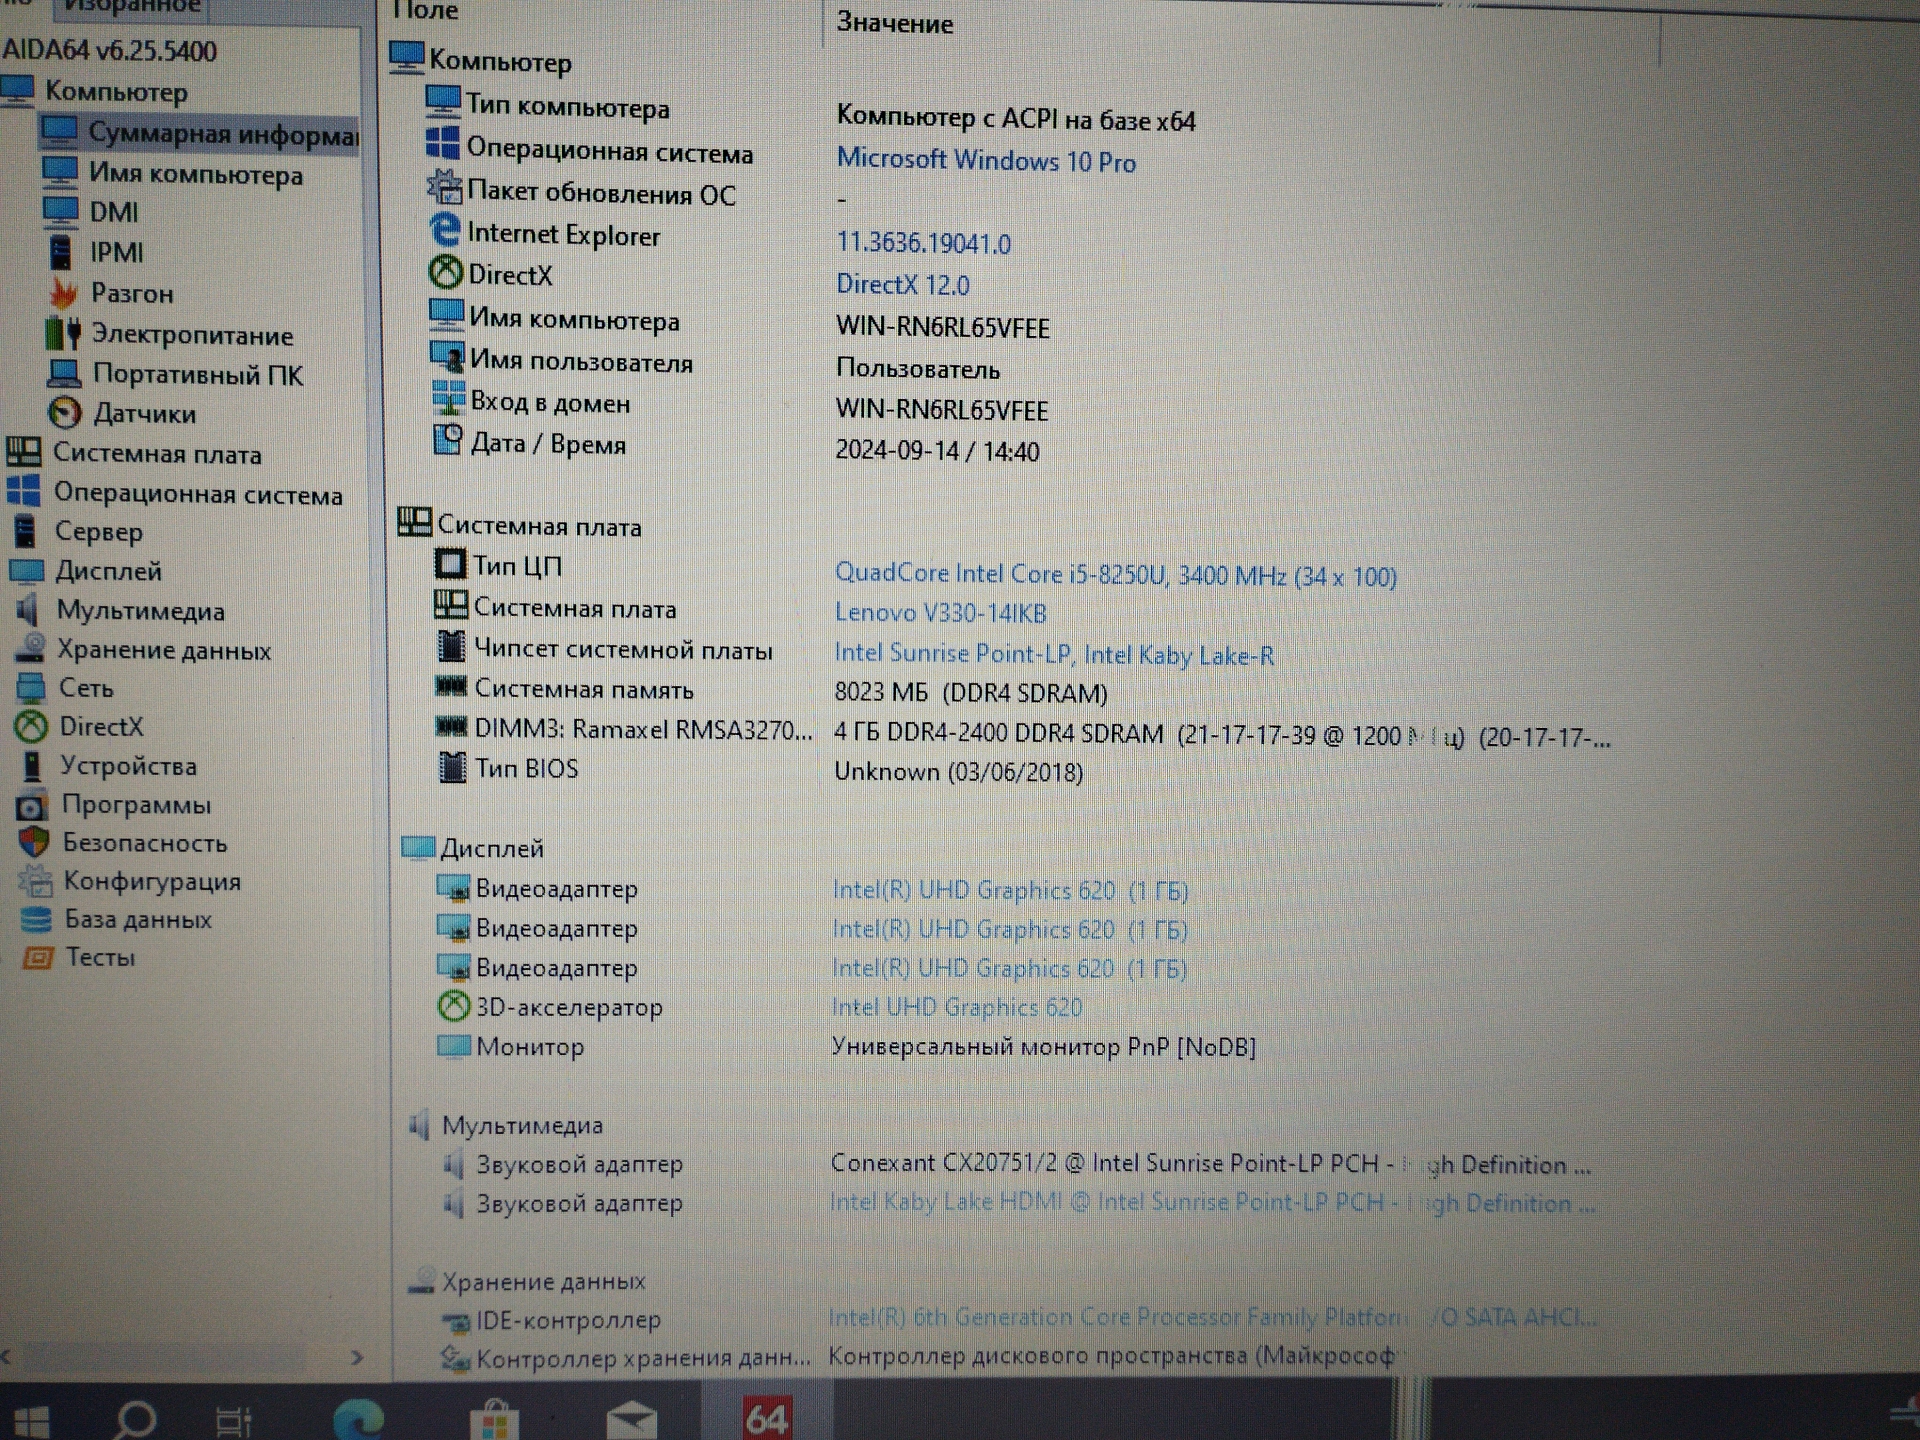Image resolution: width=1920 pixels, height=1440 pixels.
Task: Click the Мультимедиа speaker icon in sidebar
Action: pyautogui.click(x=28, y=609)
